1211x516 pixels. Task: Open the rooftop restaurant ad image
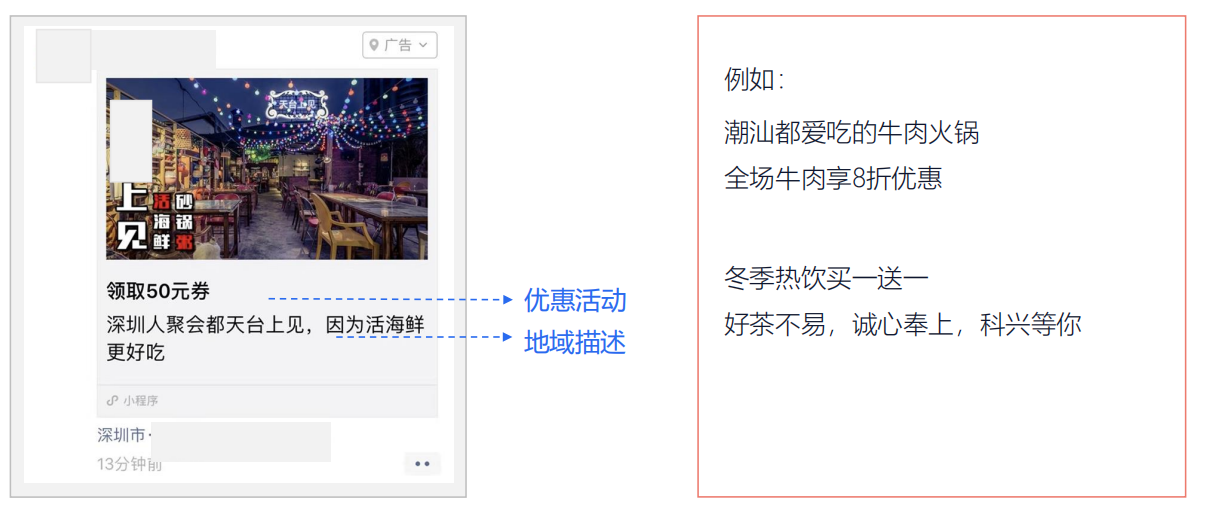(267, 169)
